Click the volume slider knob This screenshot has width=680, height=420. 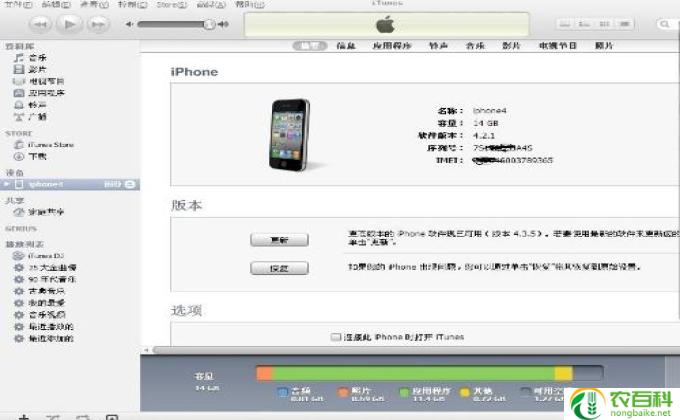[209, 24]
